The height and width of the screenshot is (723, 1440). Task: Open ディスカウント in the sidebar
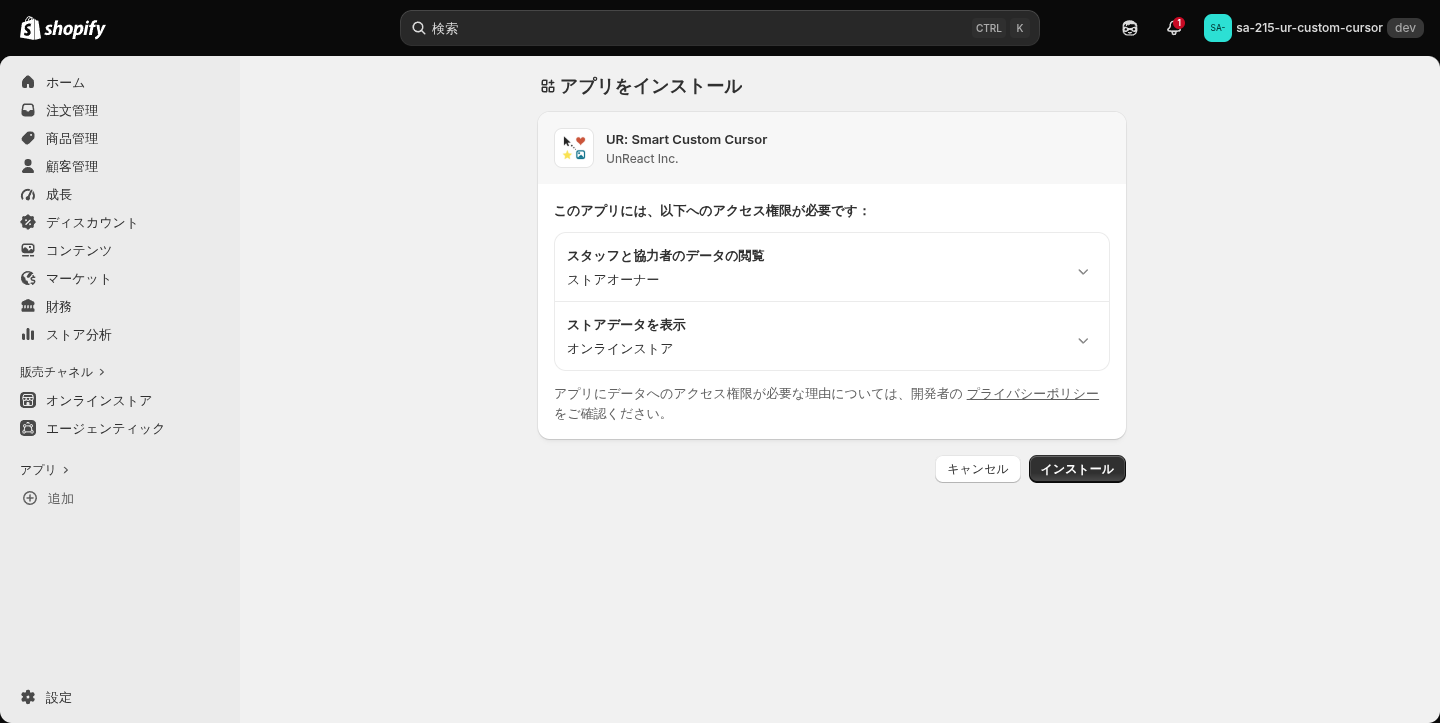120,222
